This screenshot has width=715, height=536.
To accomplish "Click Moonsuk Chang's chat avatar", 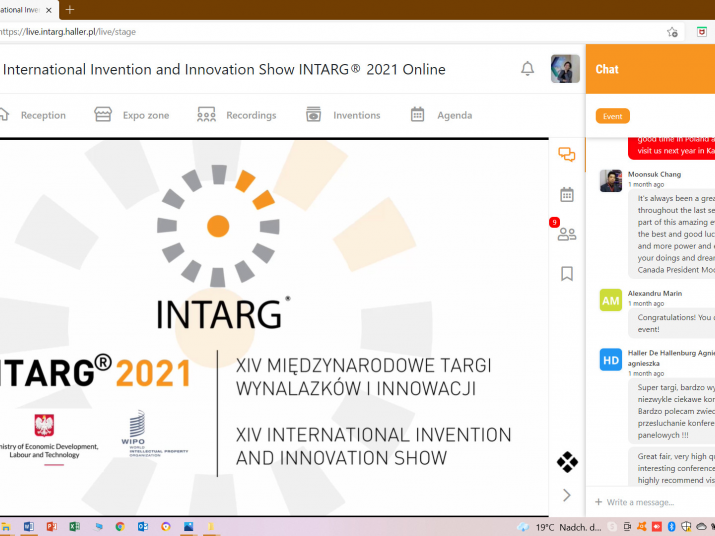I will coord(610,181).
